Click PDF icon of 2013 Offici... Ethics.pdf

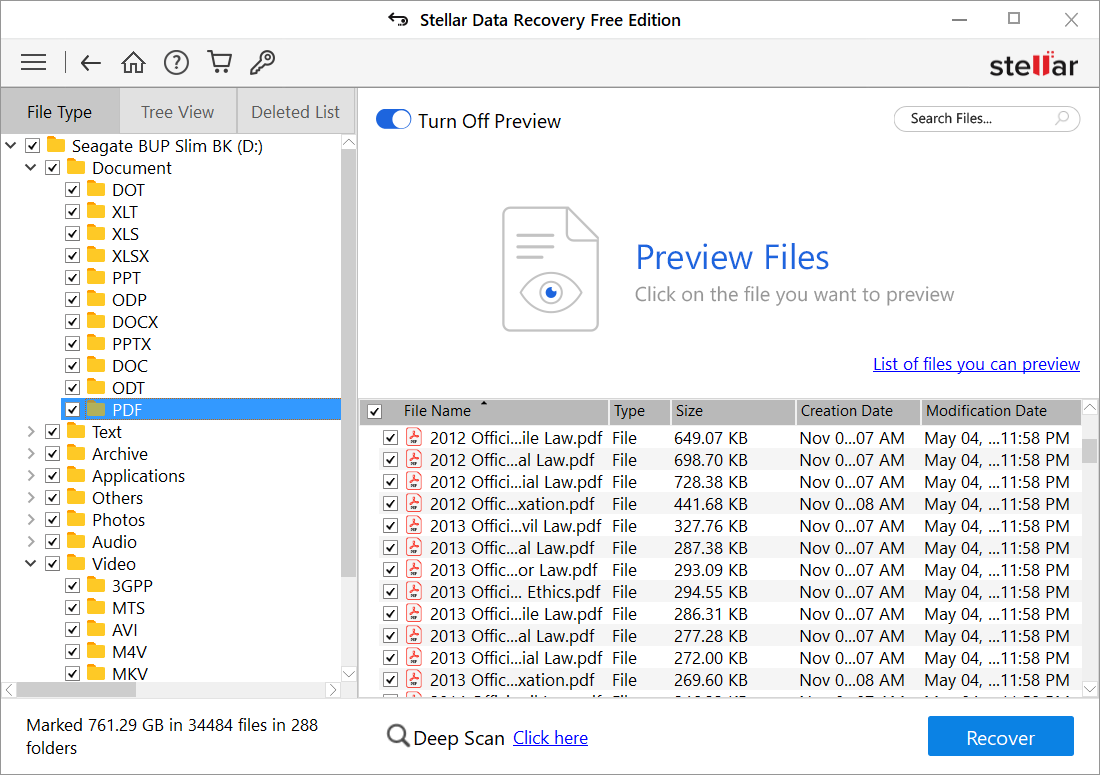click(414, 591)
